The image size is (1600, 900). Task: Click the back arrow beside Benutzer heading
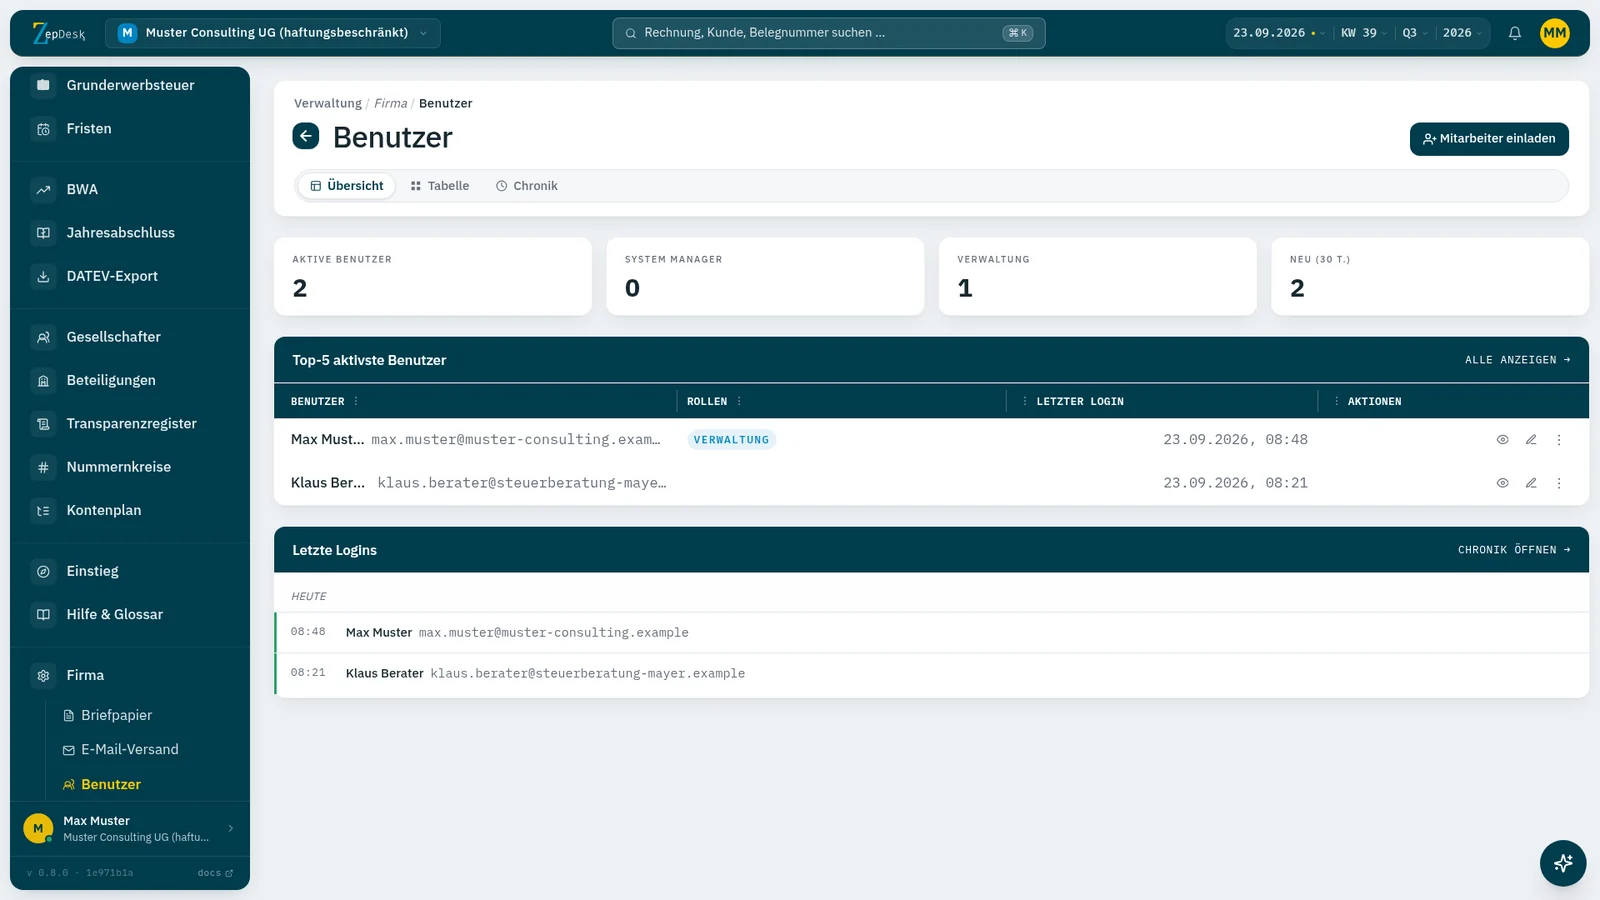(x=306, y=136)
